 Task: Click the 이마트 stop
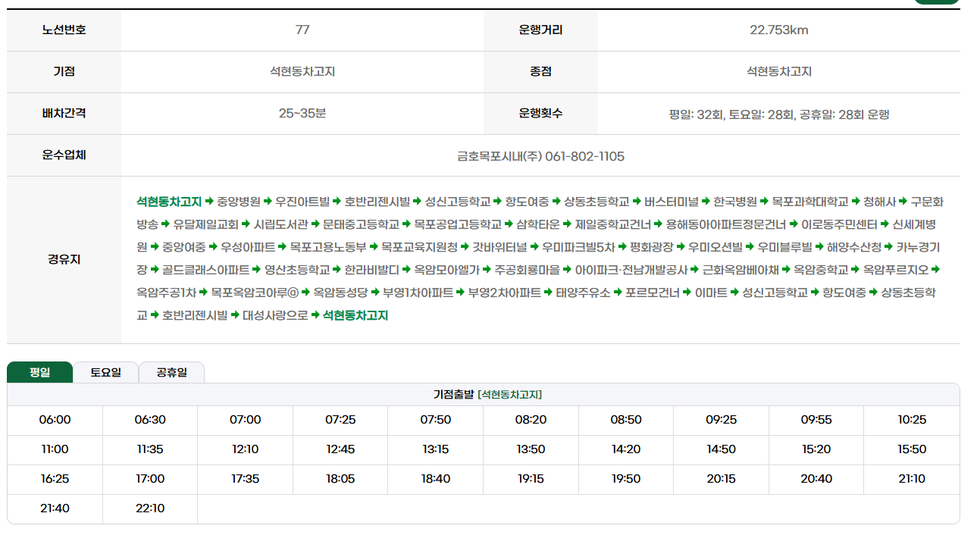pos(711,292)
